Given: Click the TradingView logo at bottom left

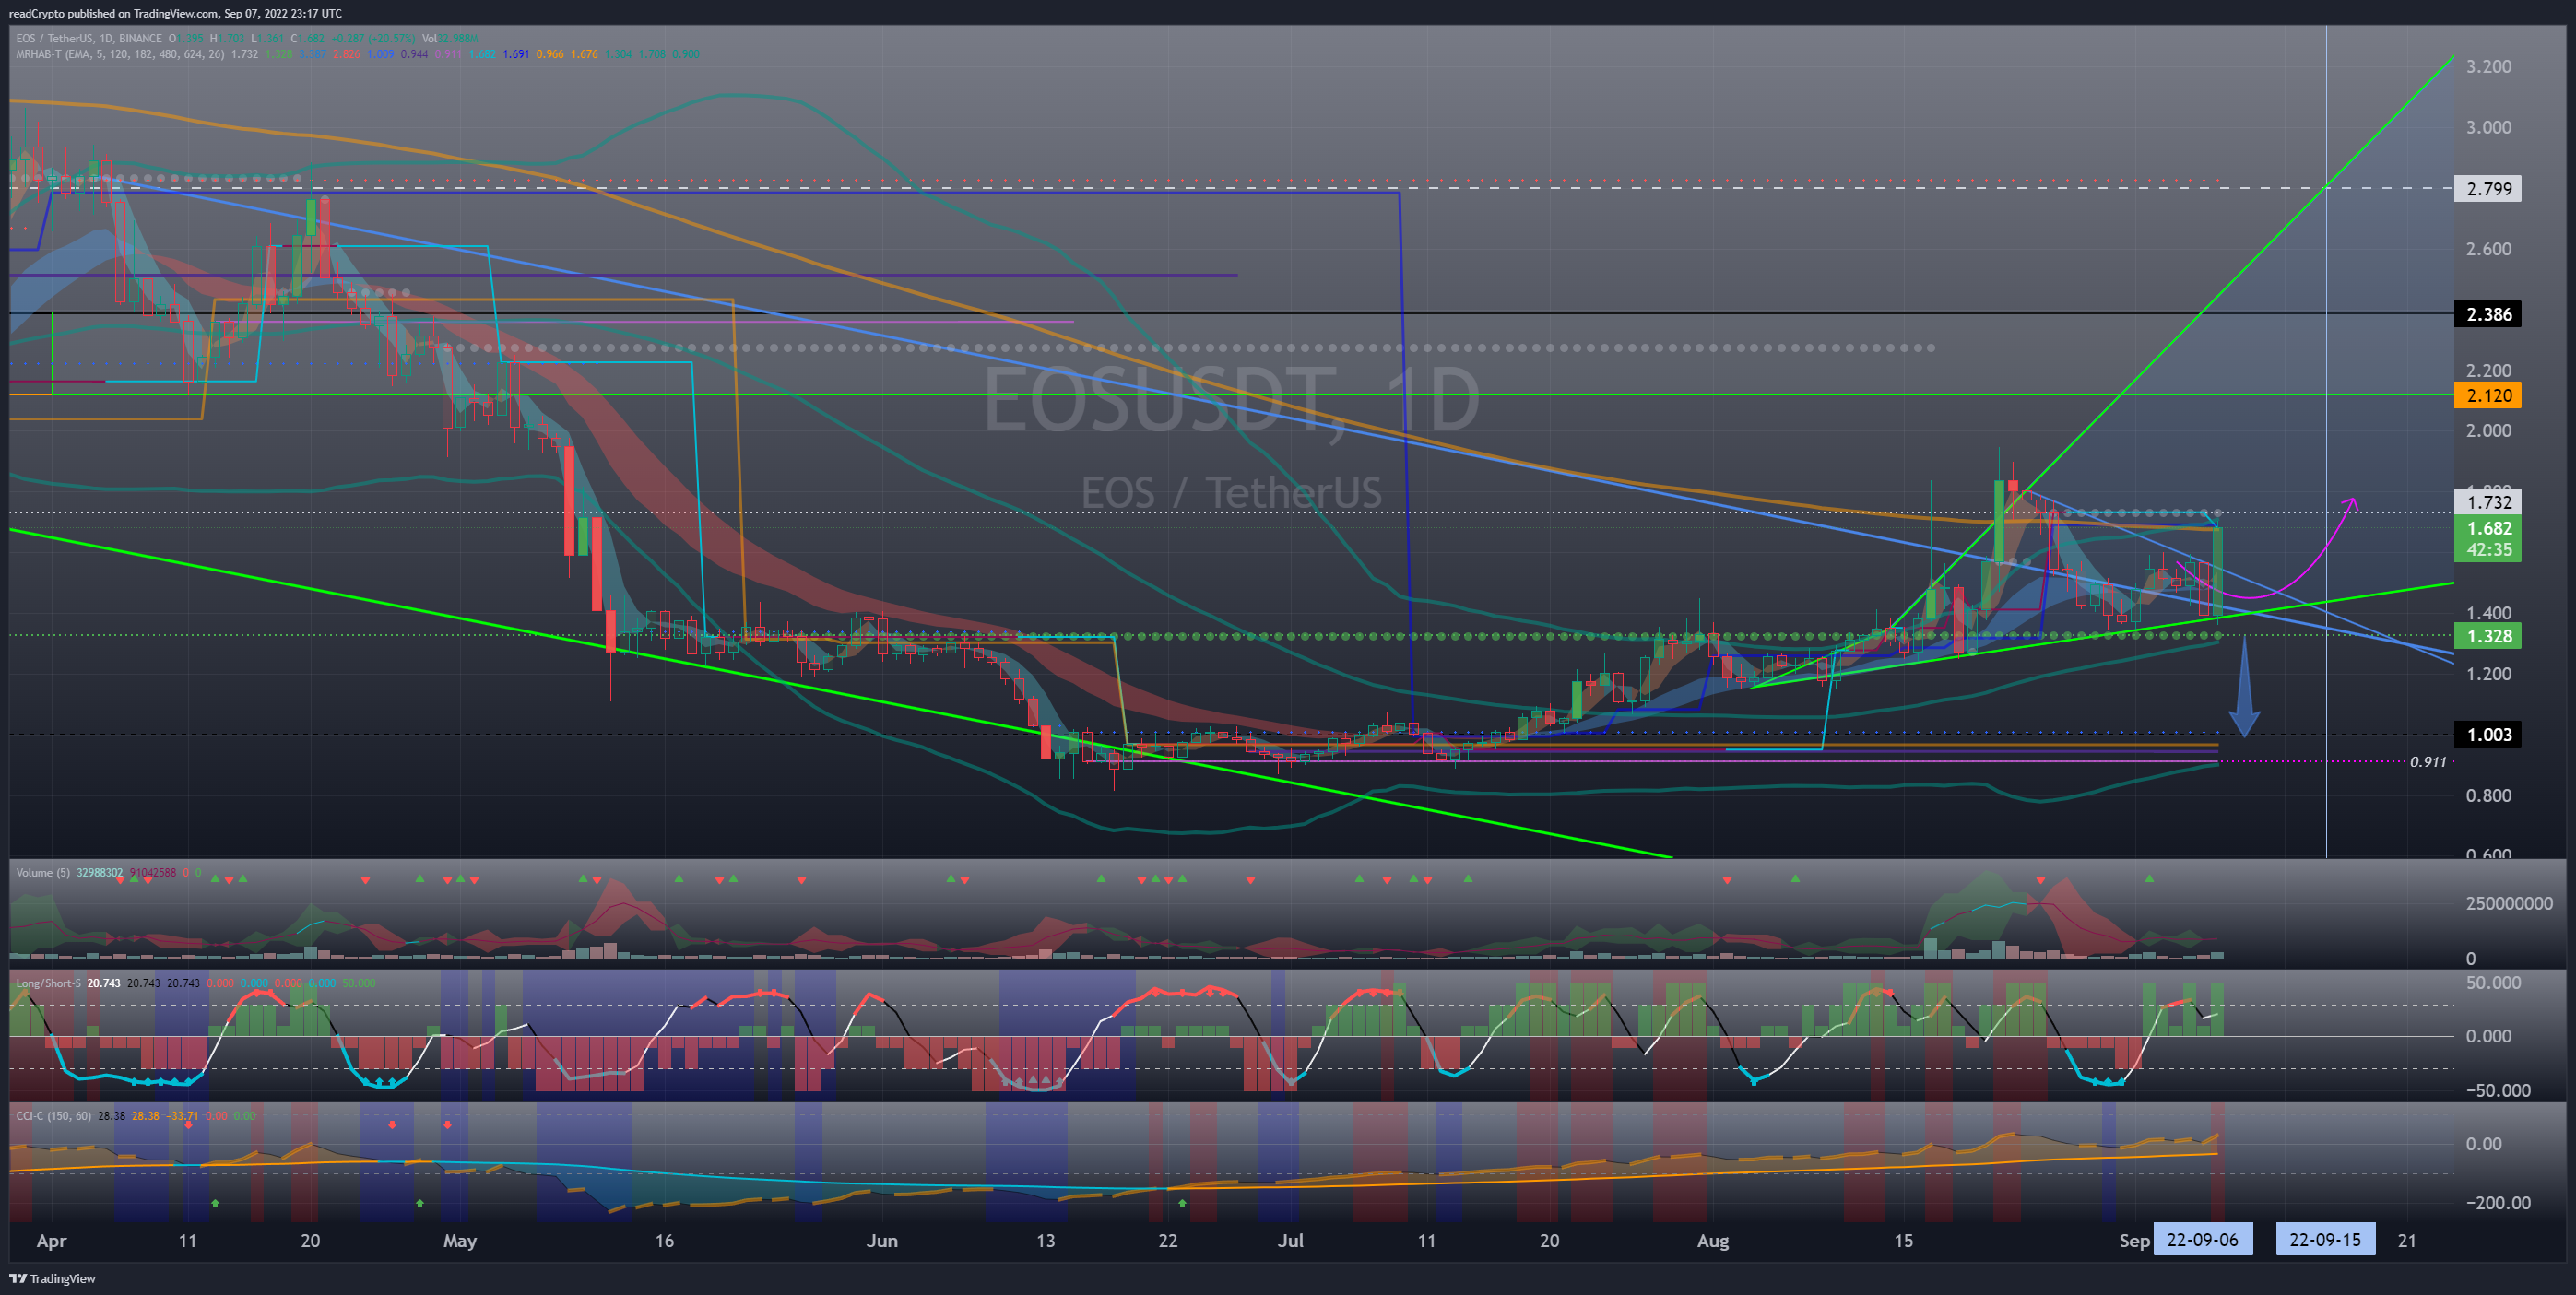Looking at the screenshot, I should (x=53, y=1278).
